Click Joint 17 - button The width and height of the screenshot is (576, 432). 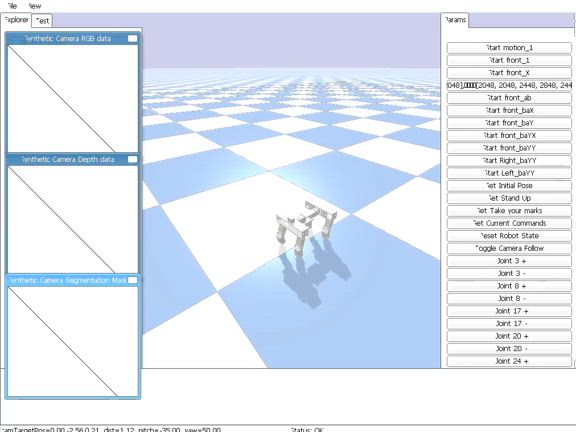point(509,323)
